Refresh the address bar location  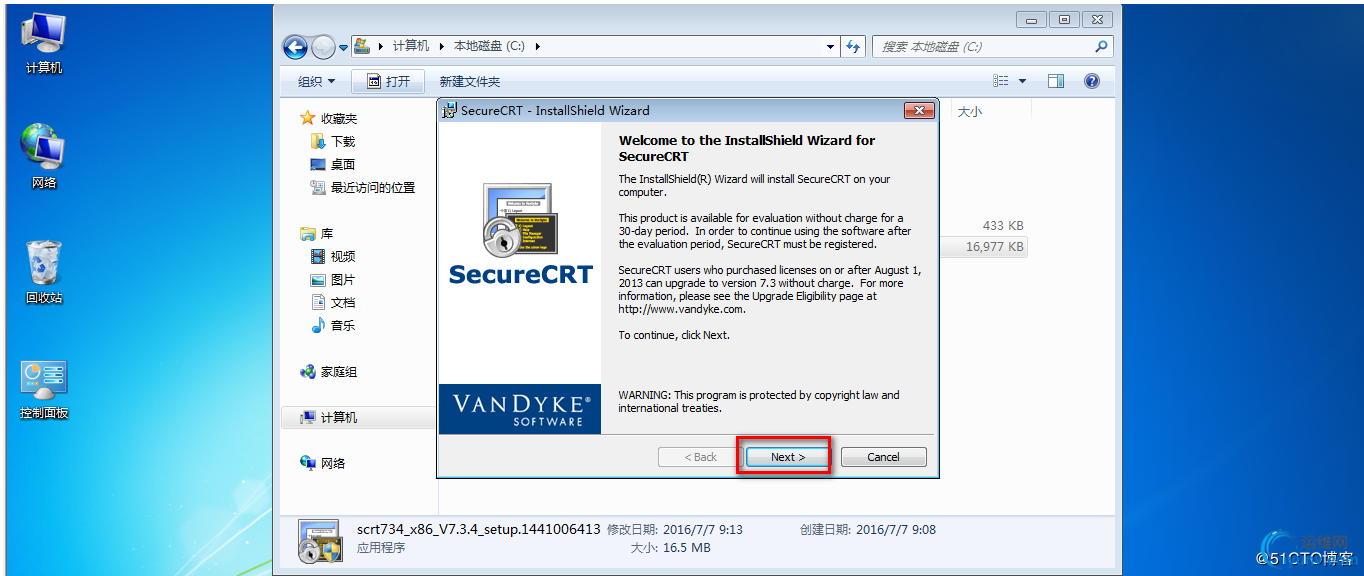(x=854, y=46)
